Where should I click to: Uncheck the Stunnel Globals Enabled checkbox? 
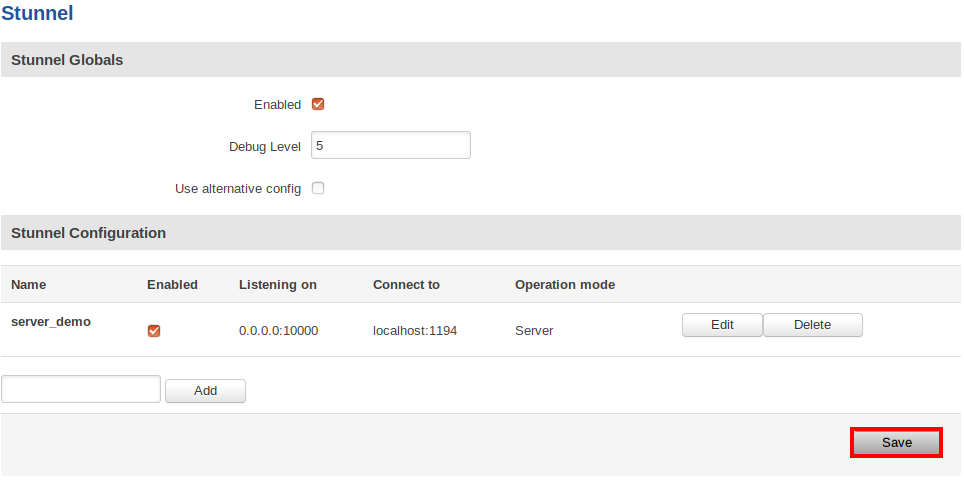point(318,104)
